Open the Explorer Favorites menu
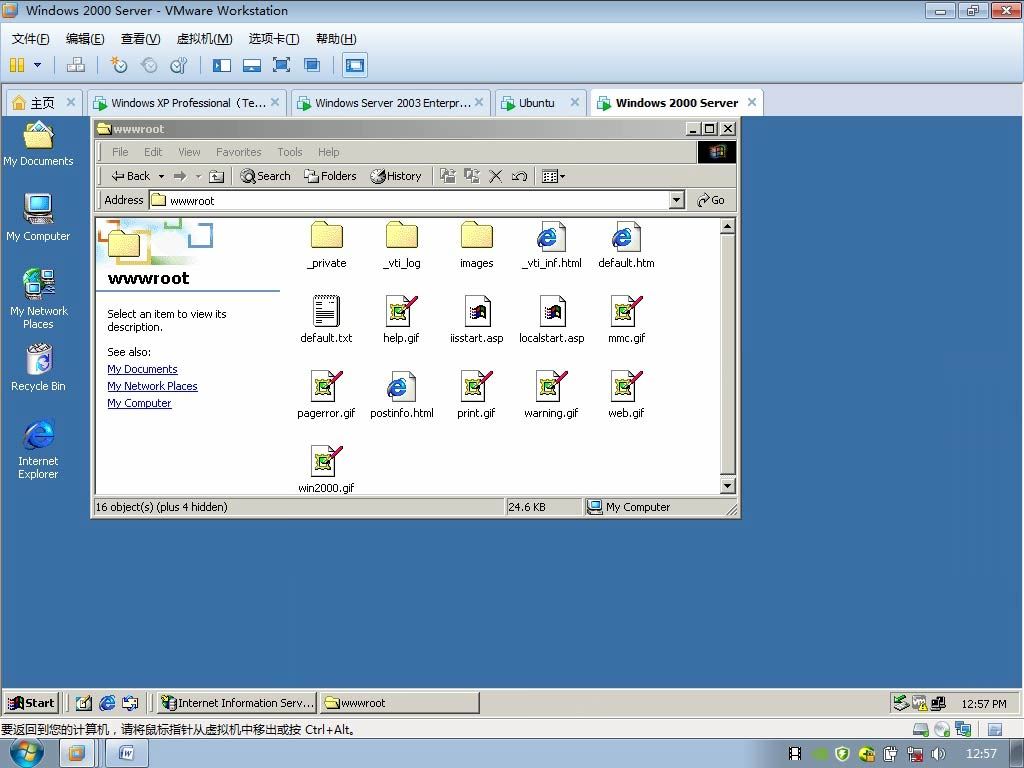This screenshot has width=1024, height=768. (238, 152)
